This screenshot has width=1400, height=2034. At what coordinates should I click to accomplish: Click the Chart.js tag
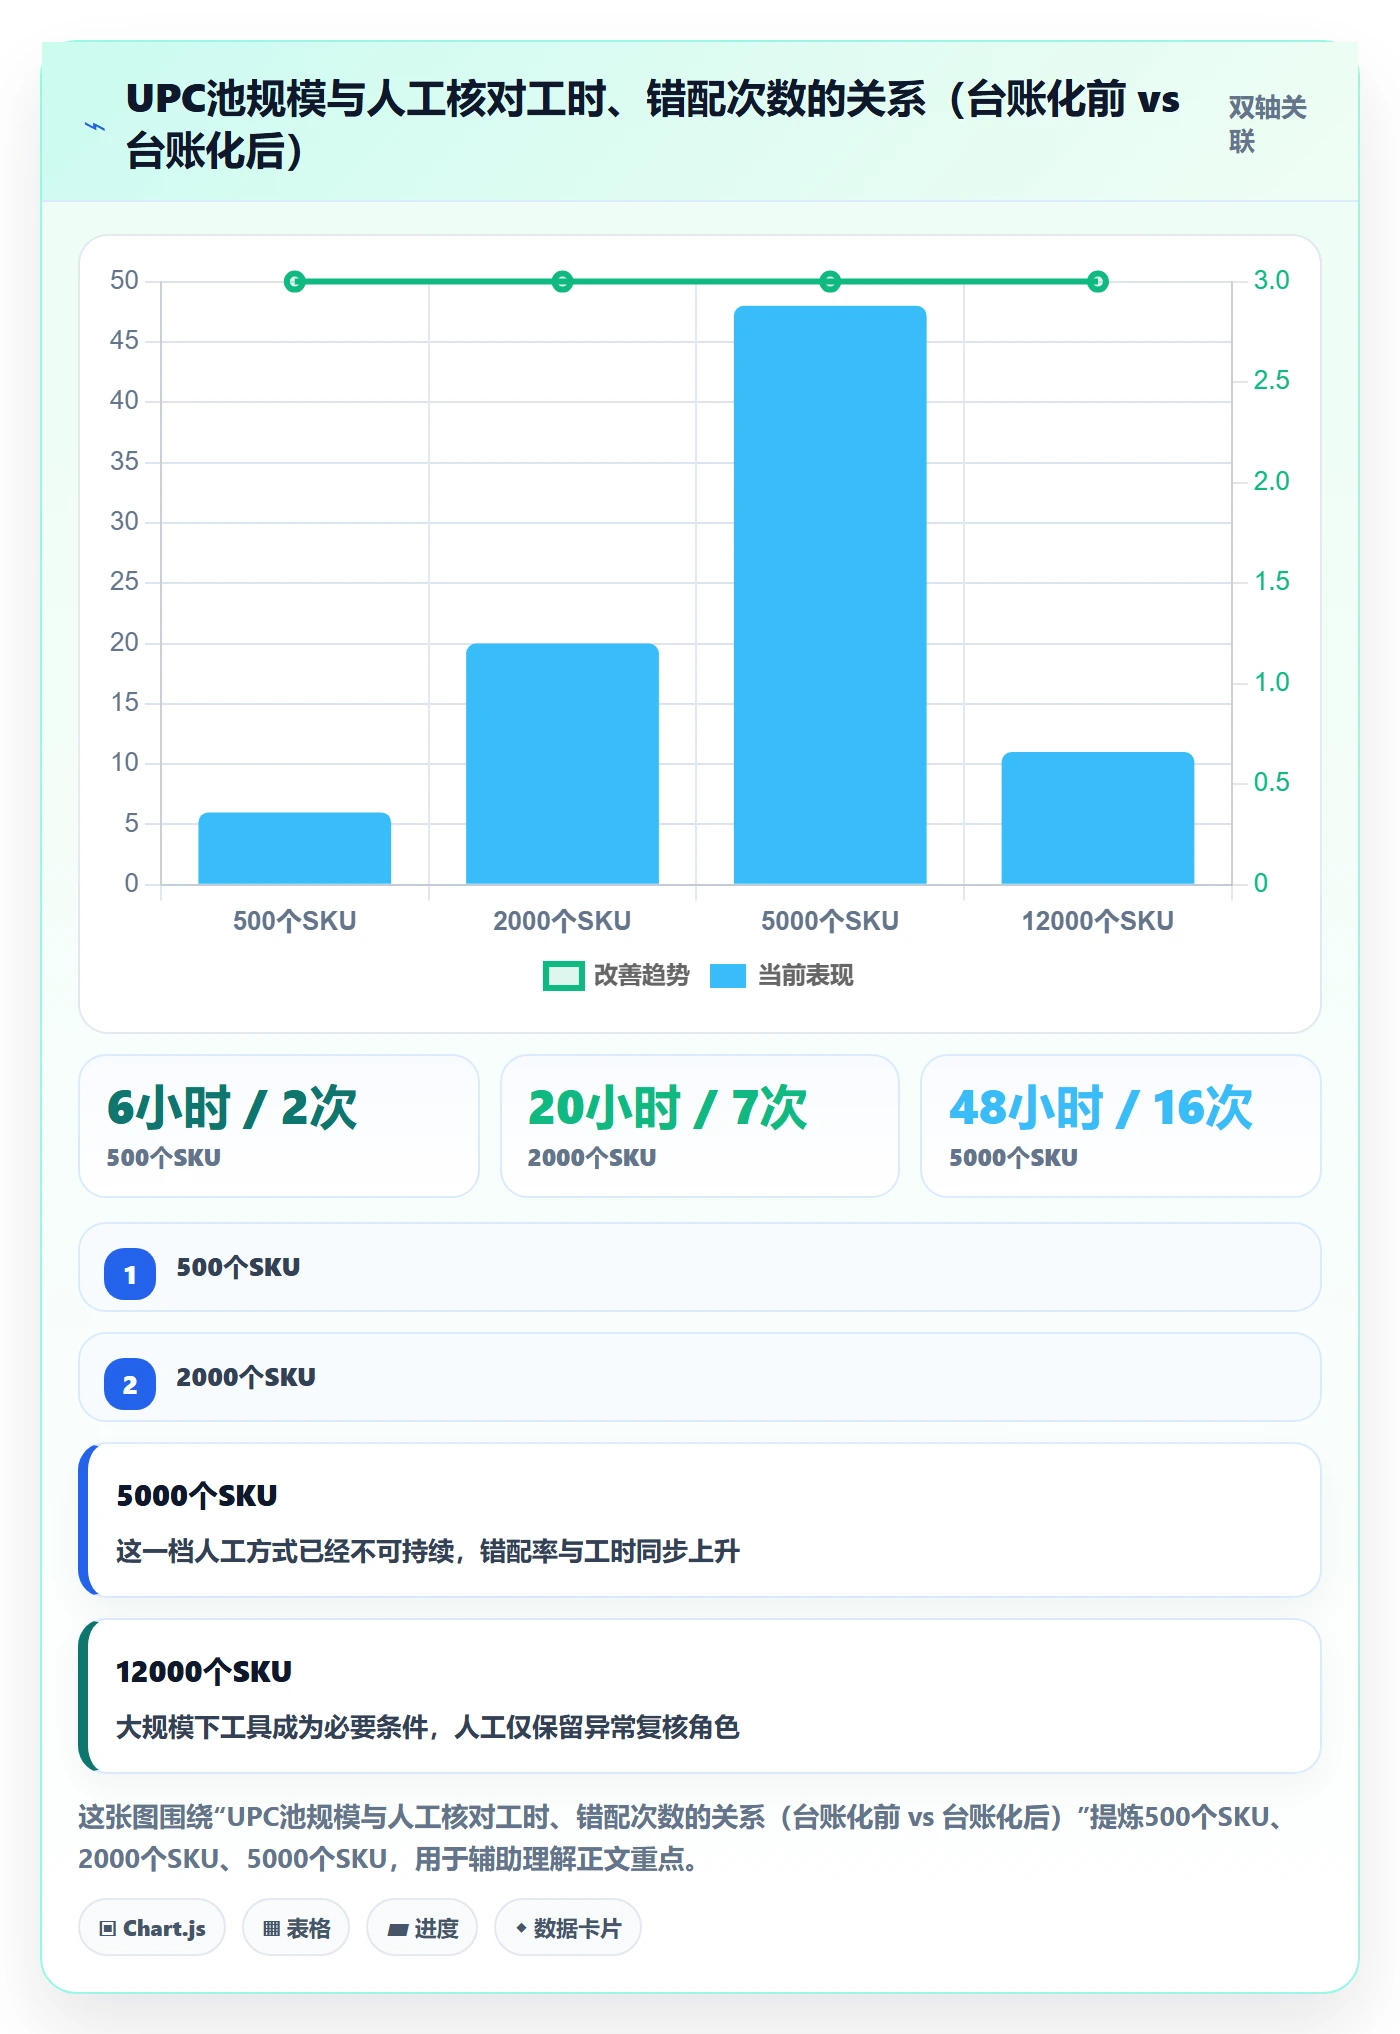pyautogui.click(x=152, y=1927)
